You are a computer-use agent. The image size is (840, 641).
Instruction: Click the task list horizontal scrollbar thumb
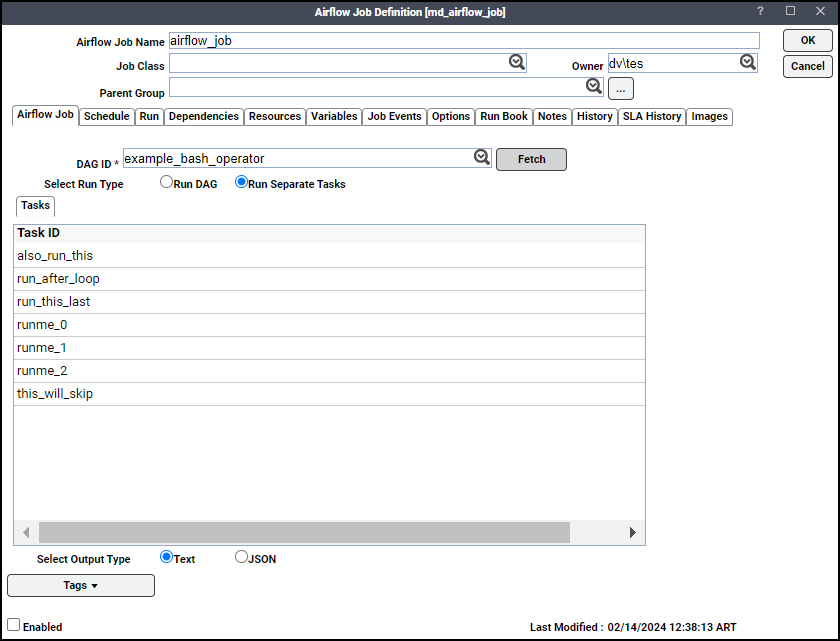pyautogui.click(x=304, y=532)
